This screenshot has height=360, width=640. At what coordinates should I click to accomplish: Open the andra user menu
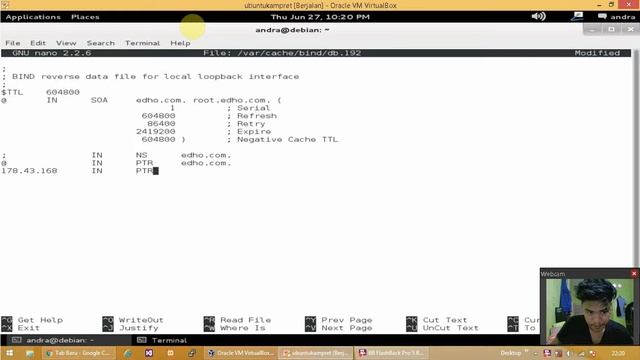pyautogui.click(x=616, y=17)
